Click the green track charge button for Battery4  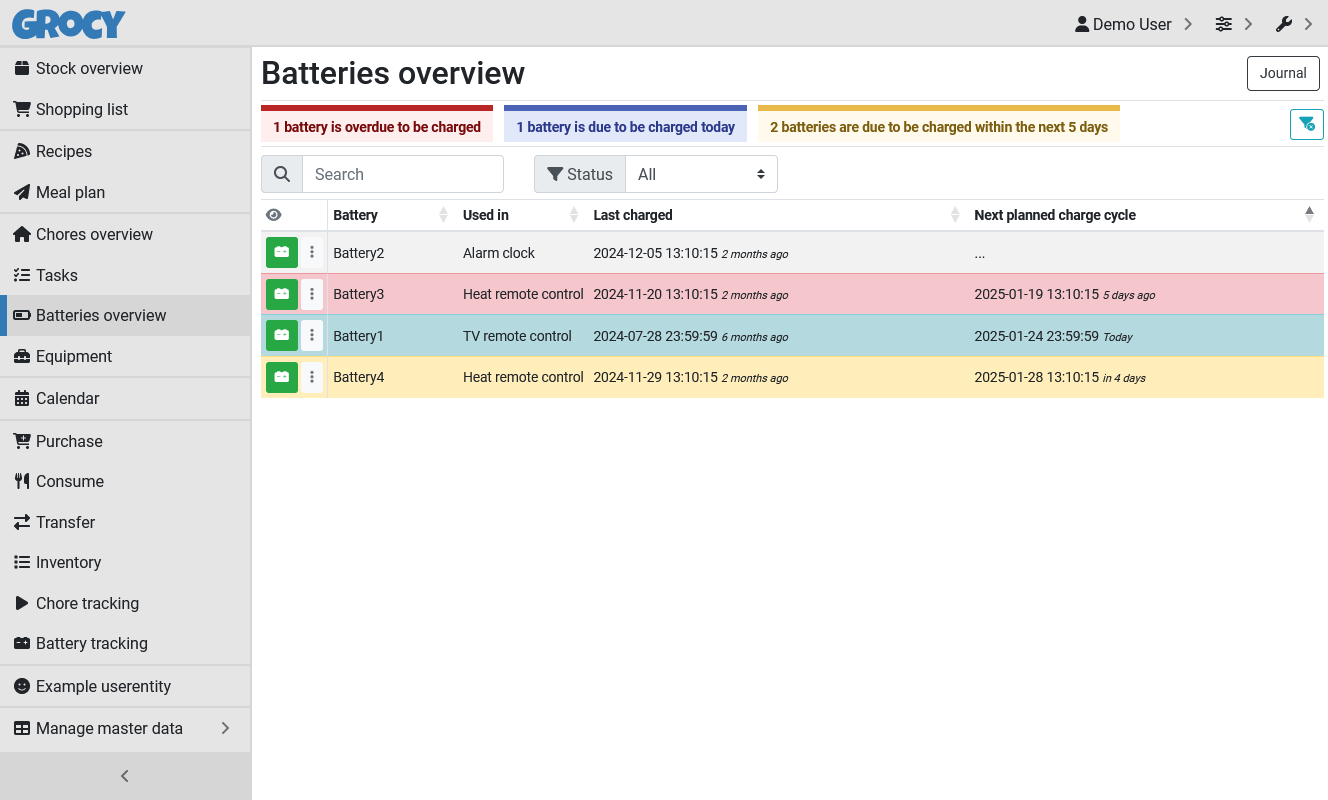click(282, 377)
